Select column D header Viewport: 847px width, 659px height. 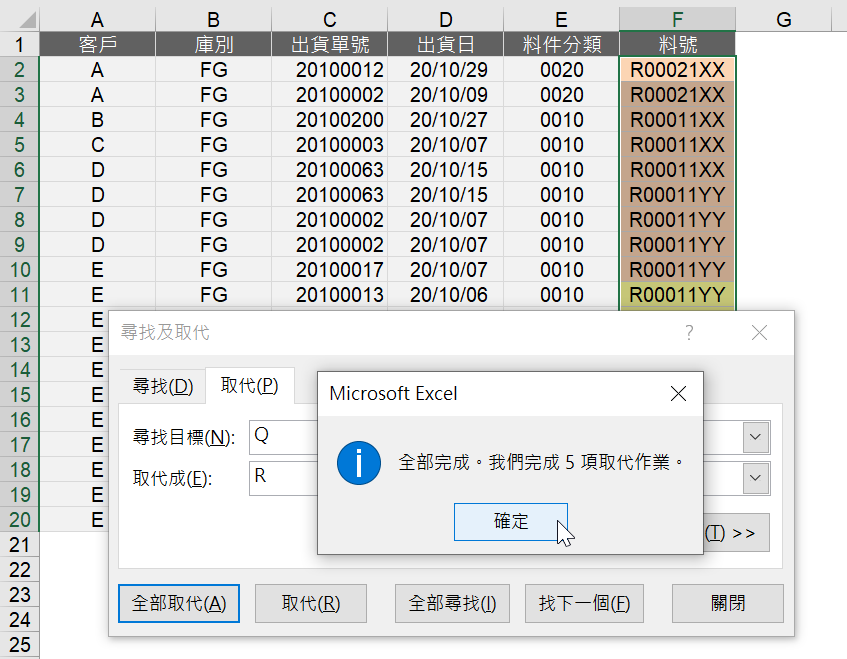[446, 20]
